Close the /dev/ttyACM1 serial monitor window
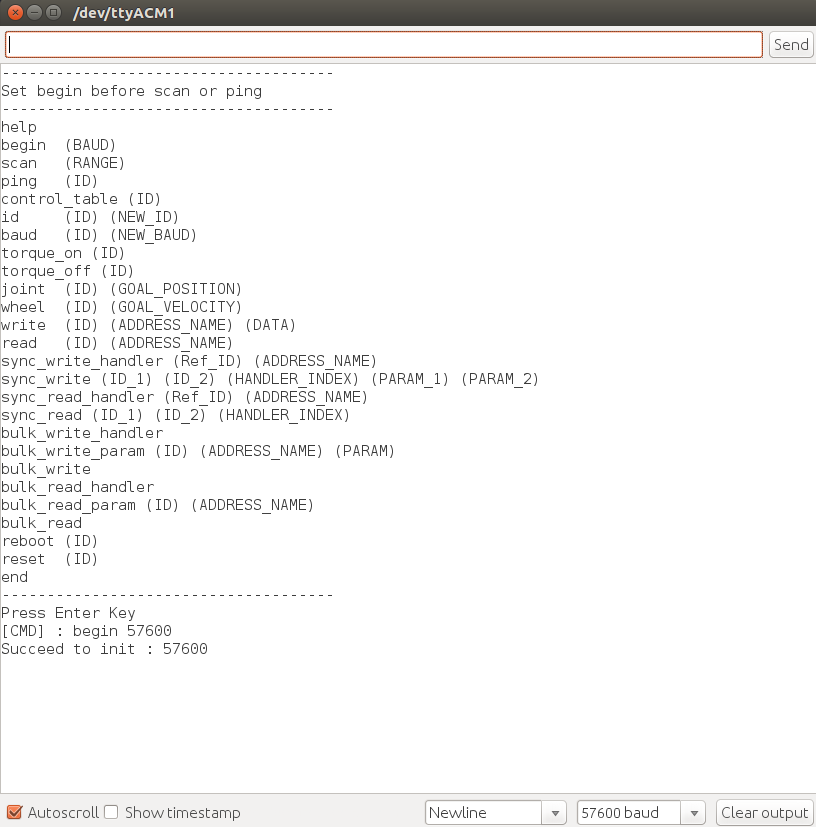This screenshot has width=816, height=827. [14, 13]
